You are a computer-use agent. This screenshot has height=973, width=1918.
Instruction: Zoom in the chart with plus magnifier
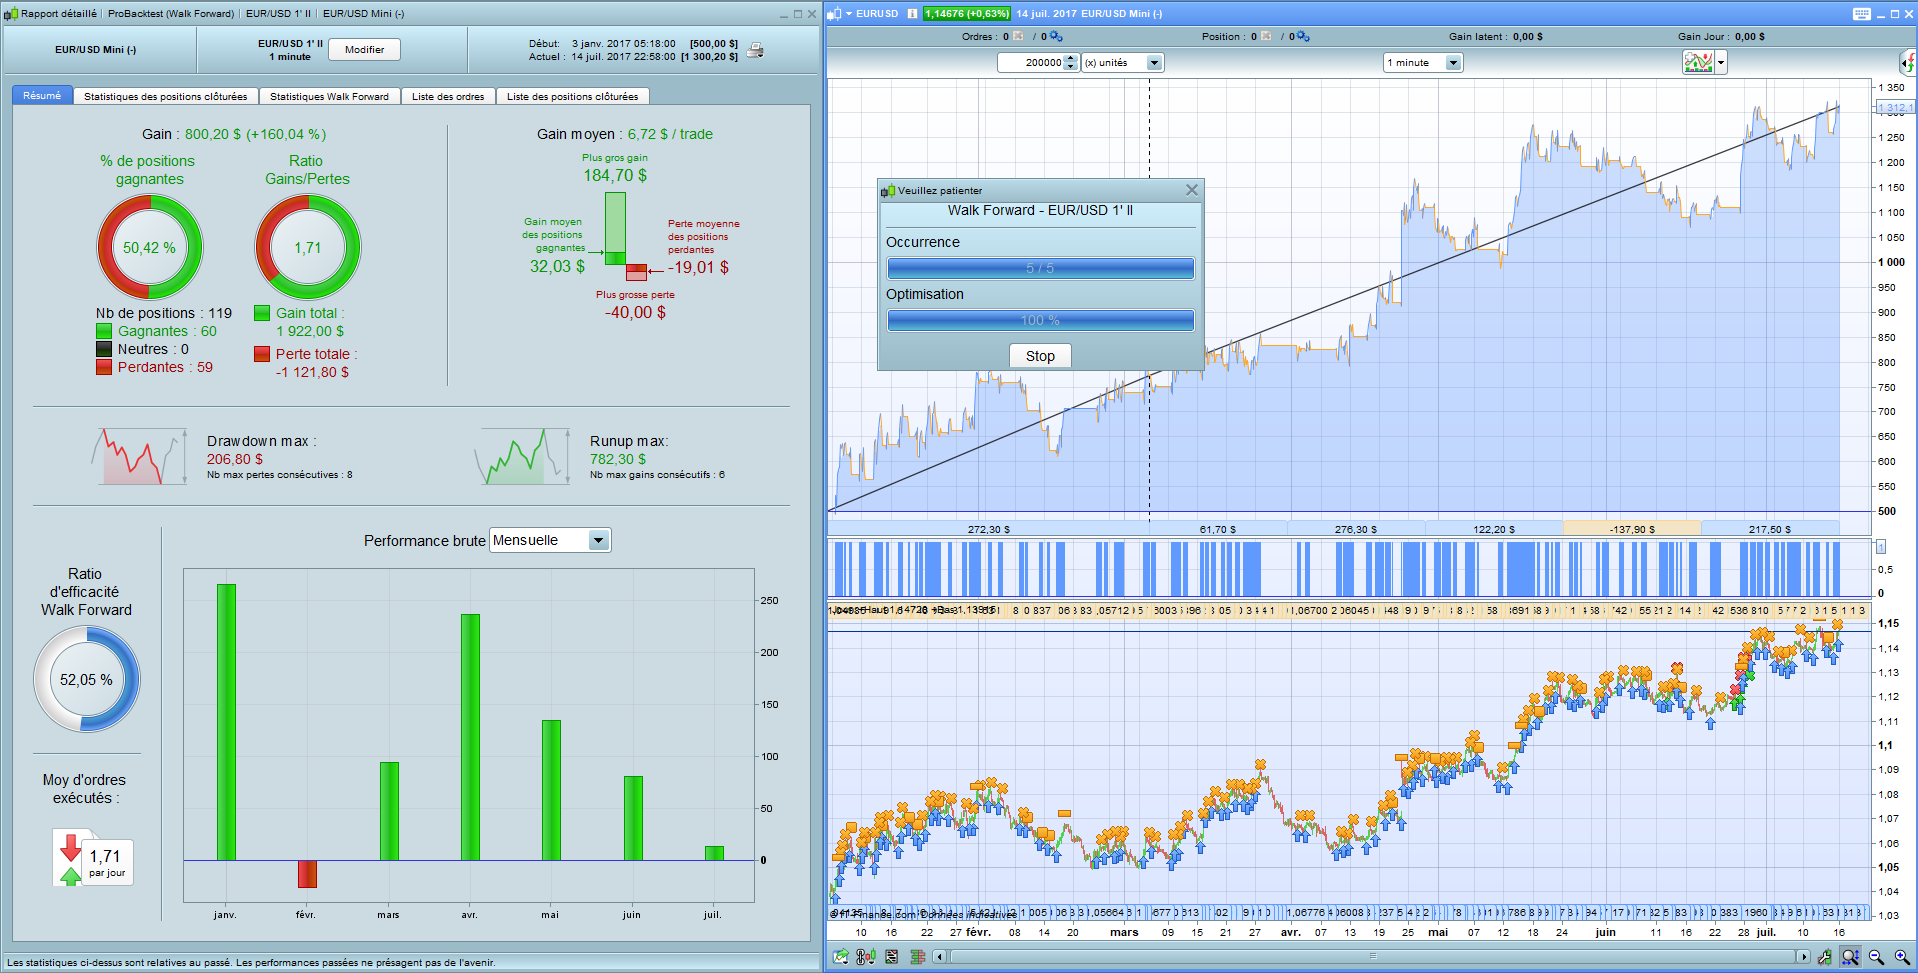(x=1902, y=957)
